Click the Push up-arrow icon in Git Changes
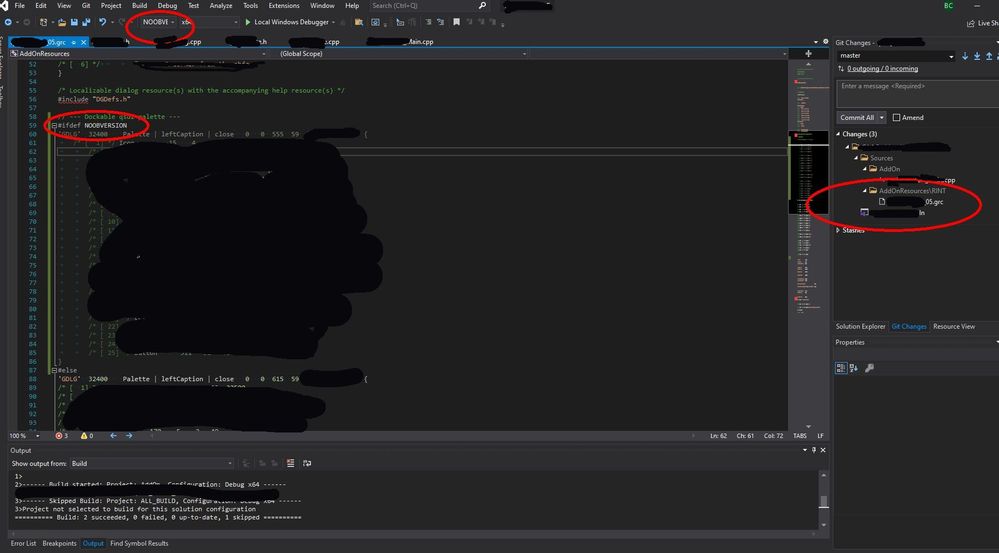 pos(989,56)
